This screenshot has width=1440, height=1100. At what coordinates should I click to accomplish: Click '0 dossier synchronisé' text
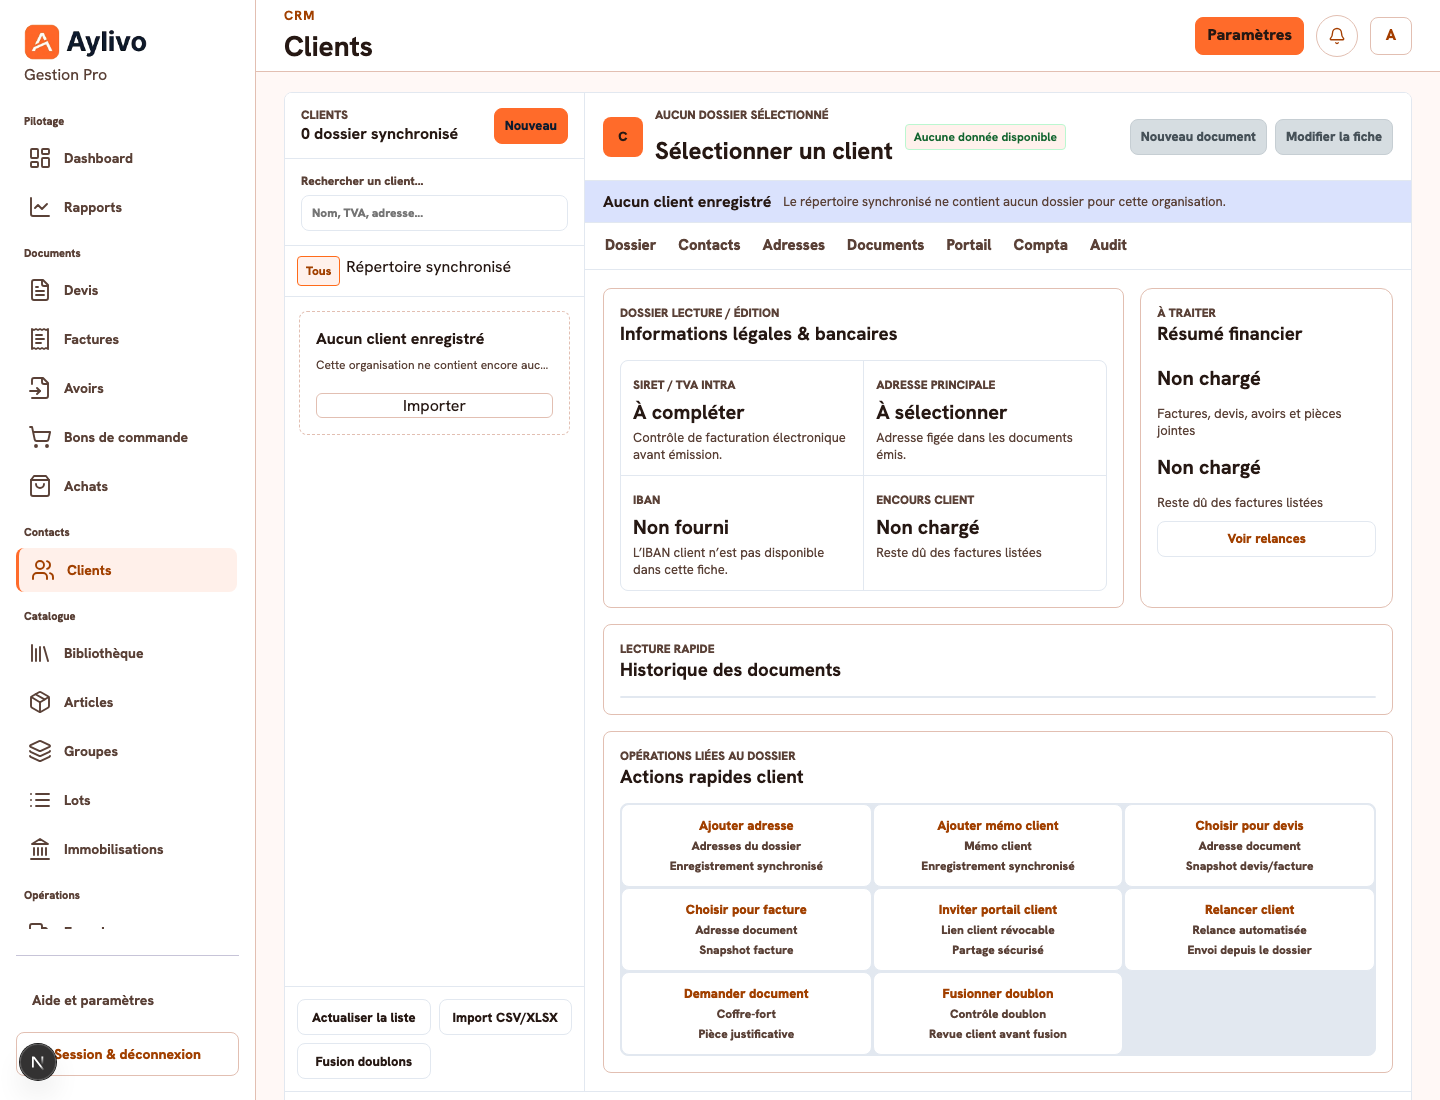point(379,134)
